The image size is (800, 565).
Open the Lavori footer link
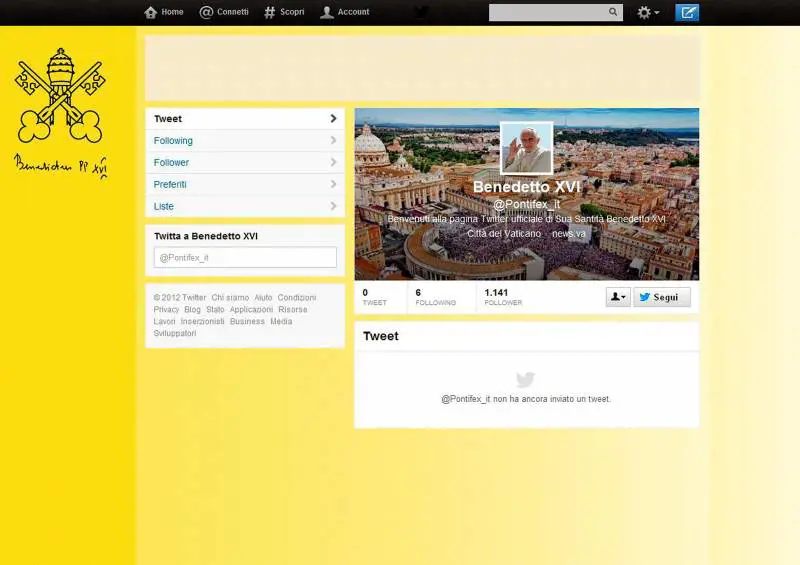(164, 321)
